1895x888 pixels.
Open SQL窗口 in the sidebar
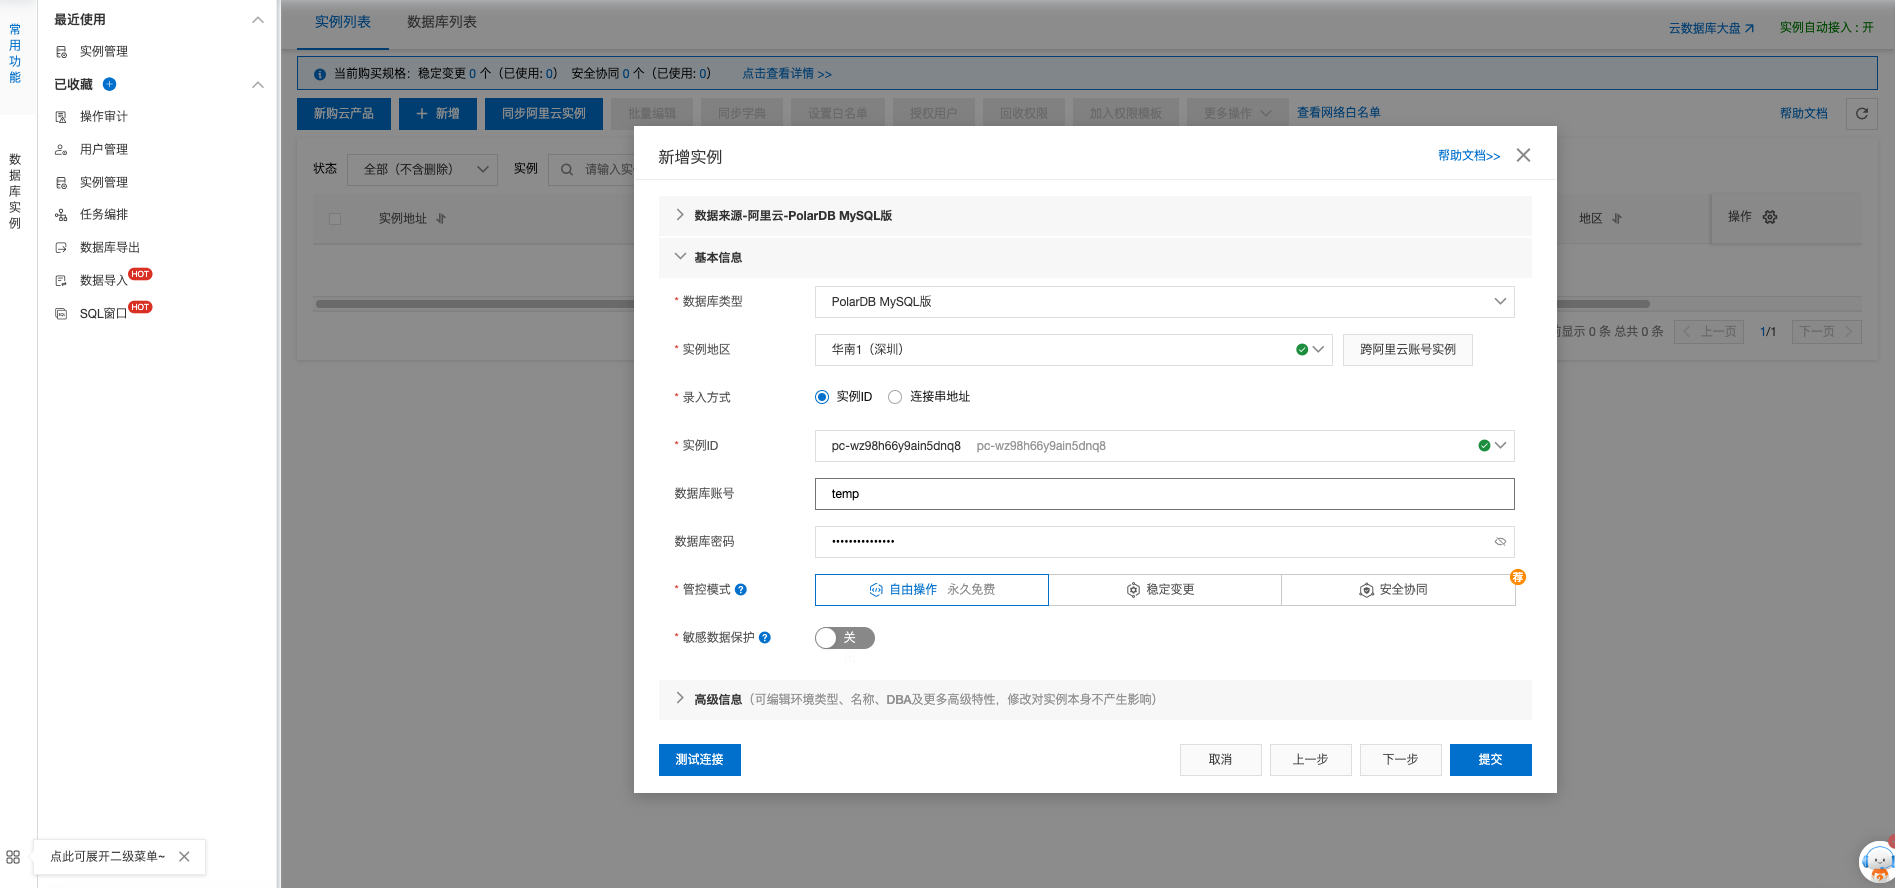(102, 313)
